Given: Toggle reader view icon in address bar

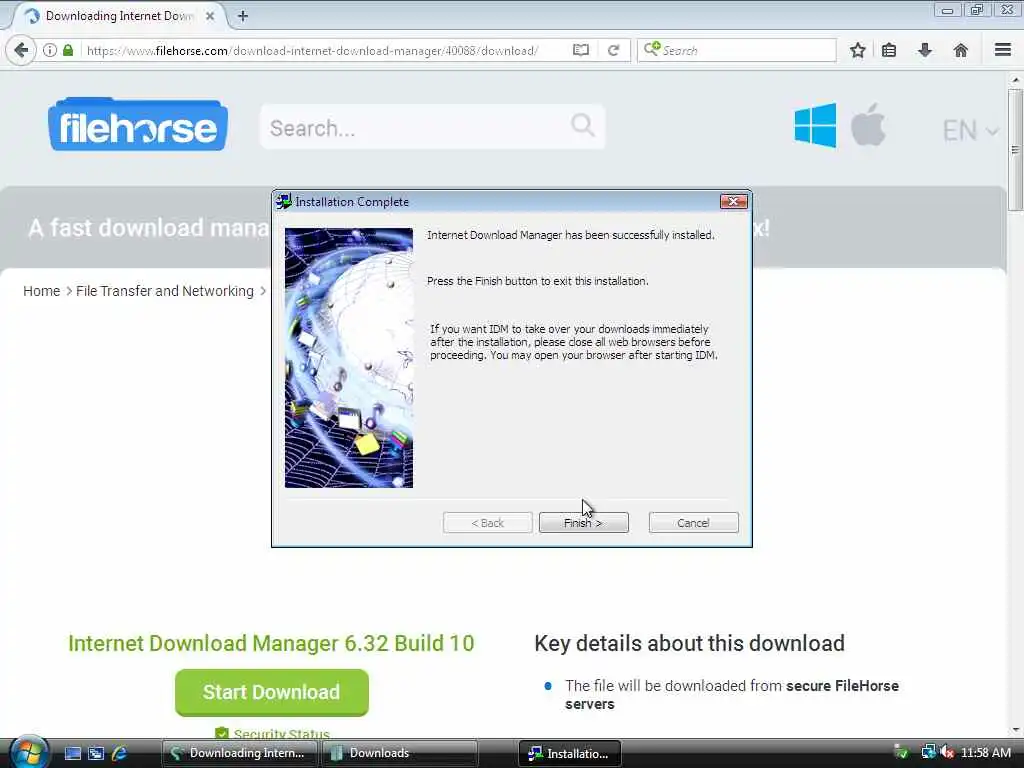Looking at the screenshot, I should point(581,50).
